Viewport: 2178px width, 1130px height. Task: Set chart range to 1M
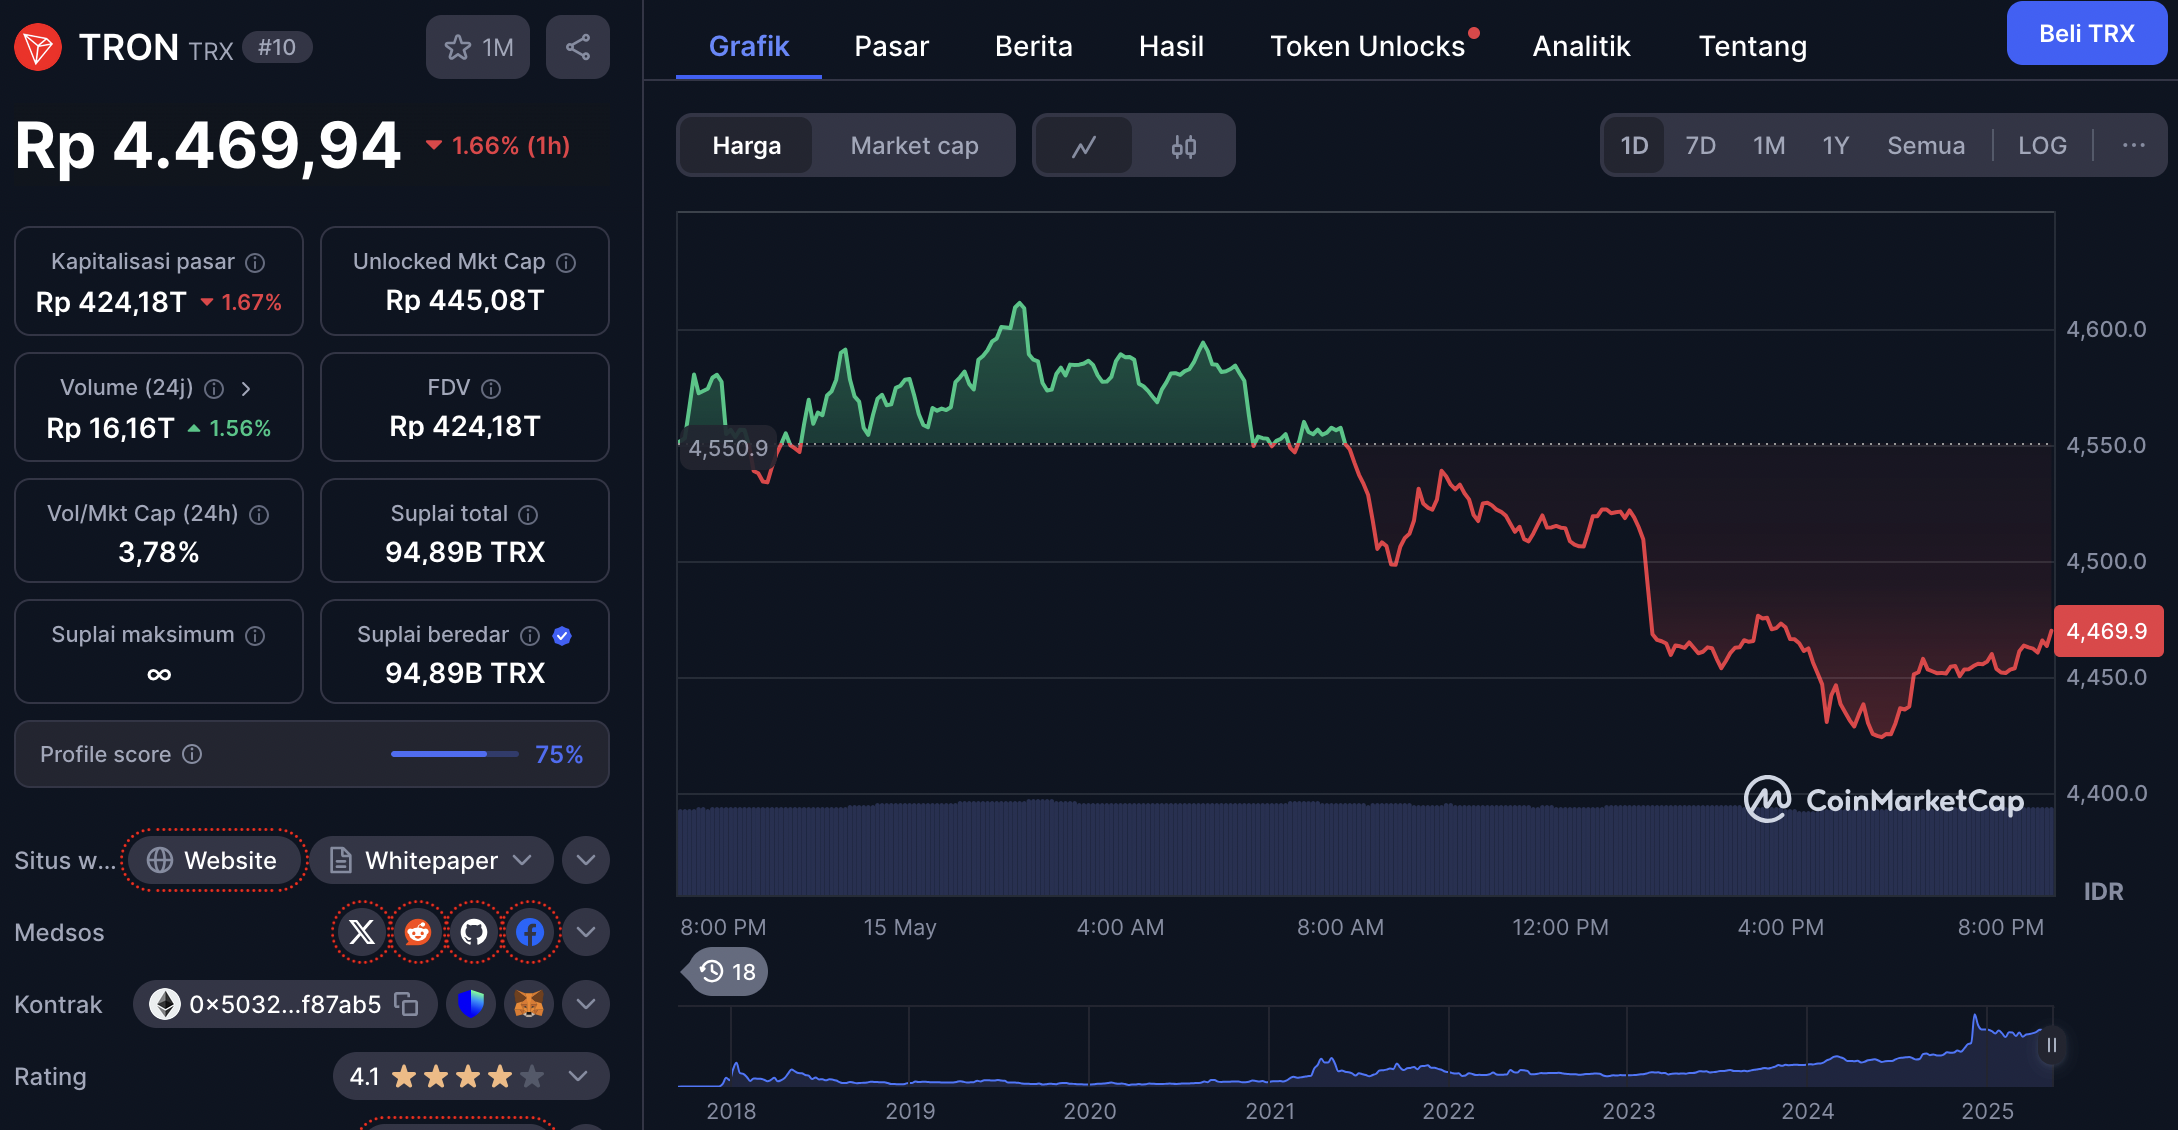pos(1769,146)
